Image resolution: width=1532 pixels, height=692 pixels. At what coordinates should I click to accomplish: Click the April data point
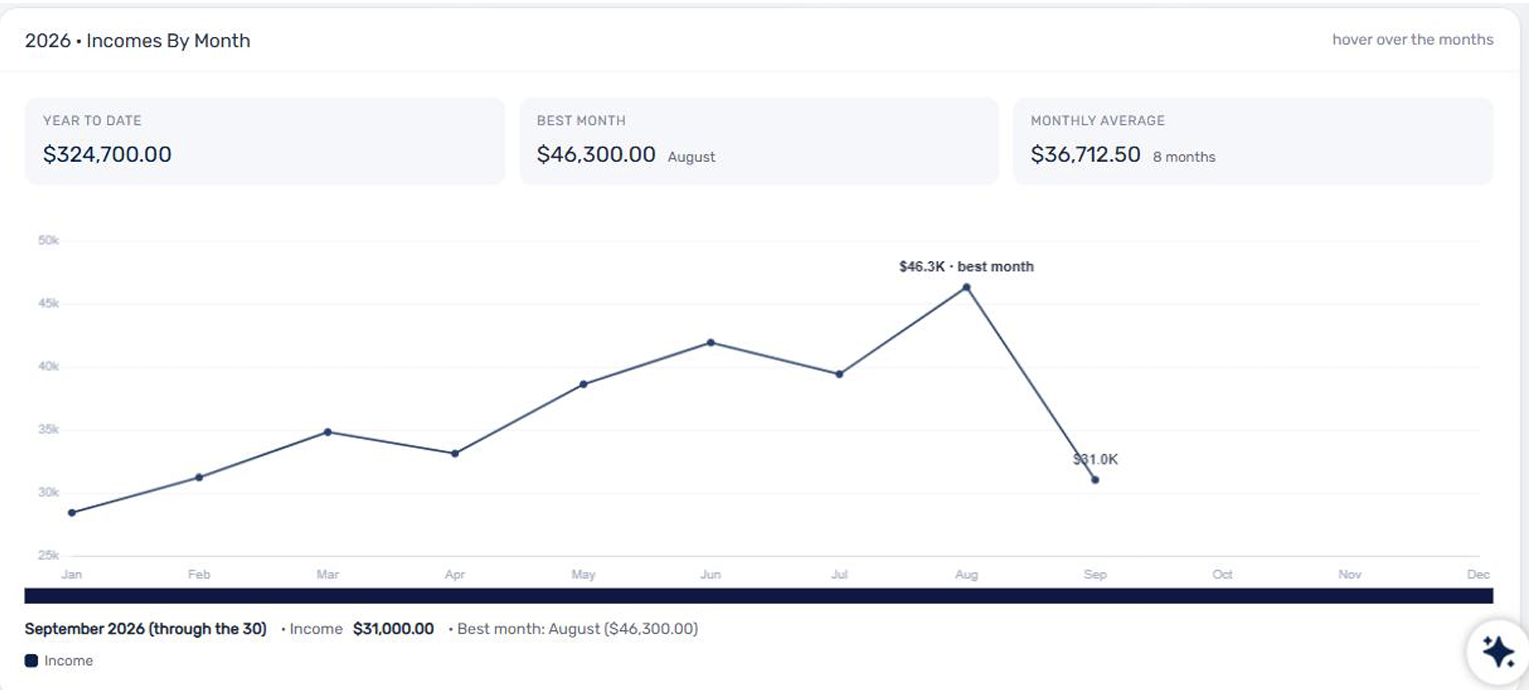point(455,453)
